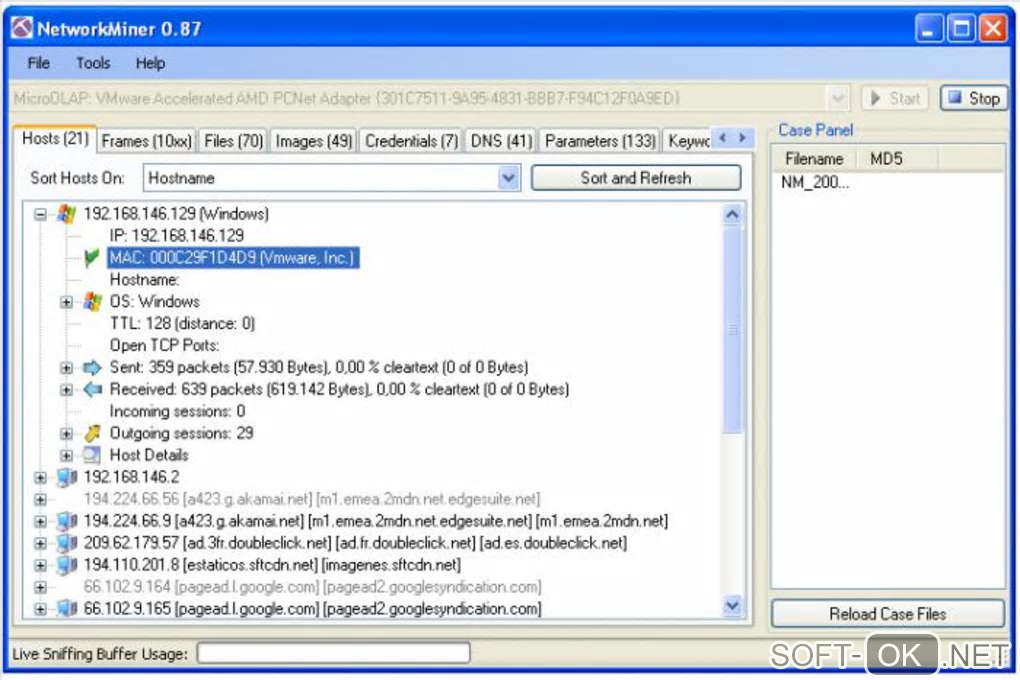Select the IP: 192.168.146.129 row
Viewport: 1020px width, 680px height.
click(177, 236)
